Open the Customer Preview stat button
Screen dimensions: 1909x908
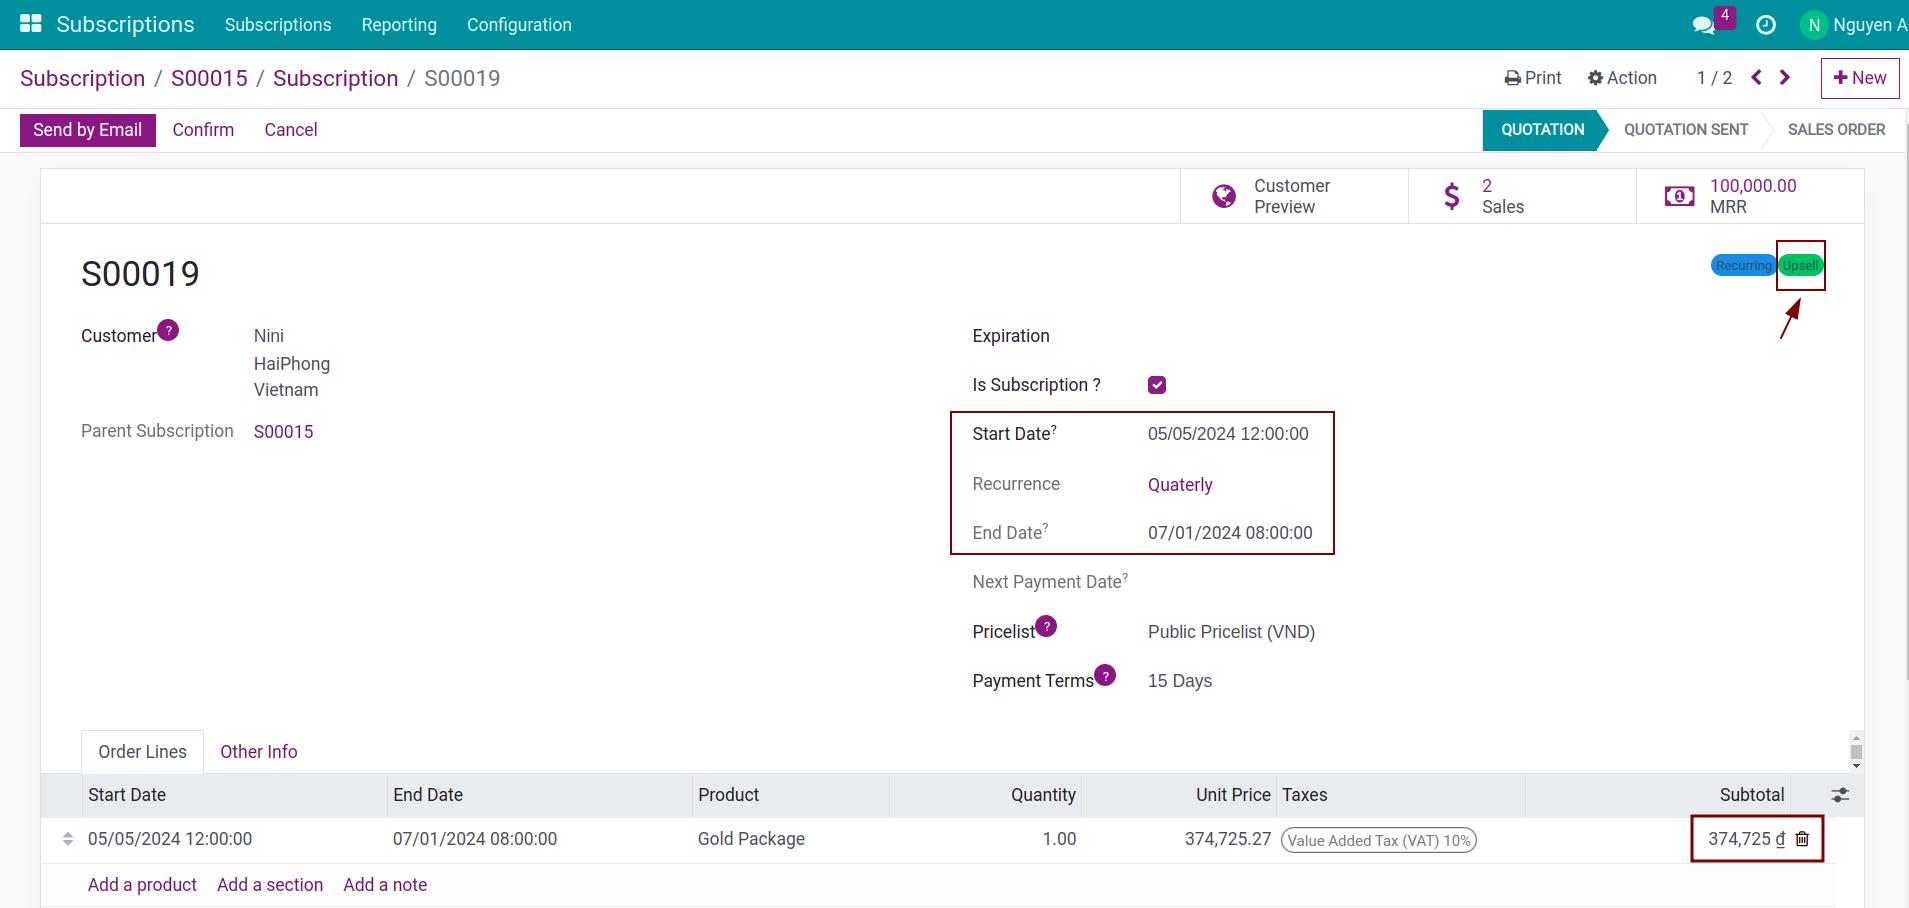[1294, 196]
